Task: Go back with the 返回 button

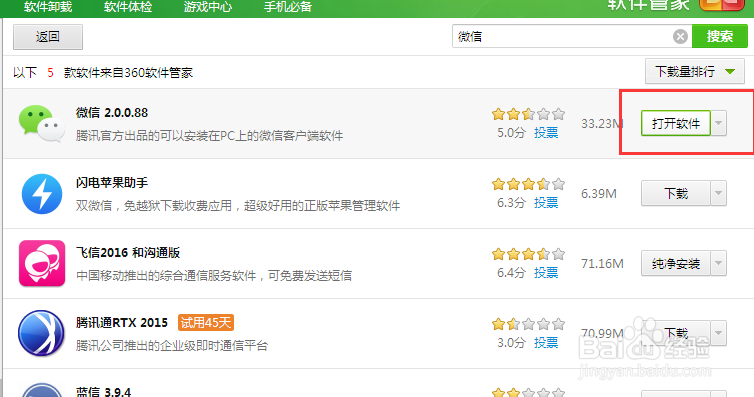Action: 48,37
